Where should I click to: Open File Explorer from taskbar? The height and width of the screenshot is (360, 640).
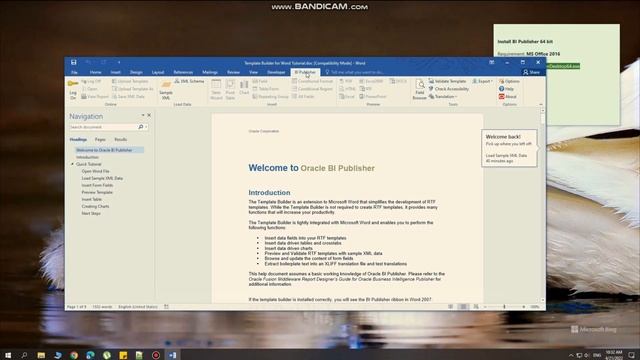coord(41,355)
